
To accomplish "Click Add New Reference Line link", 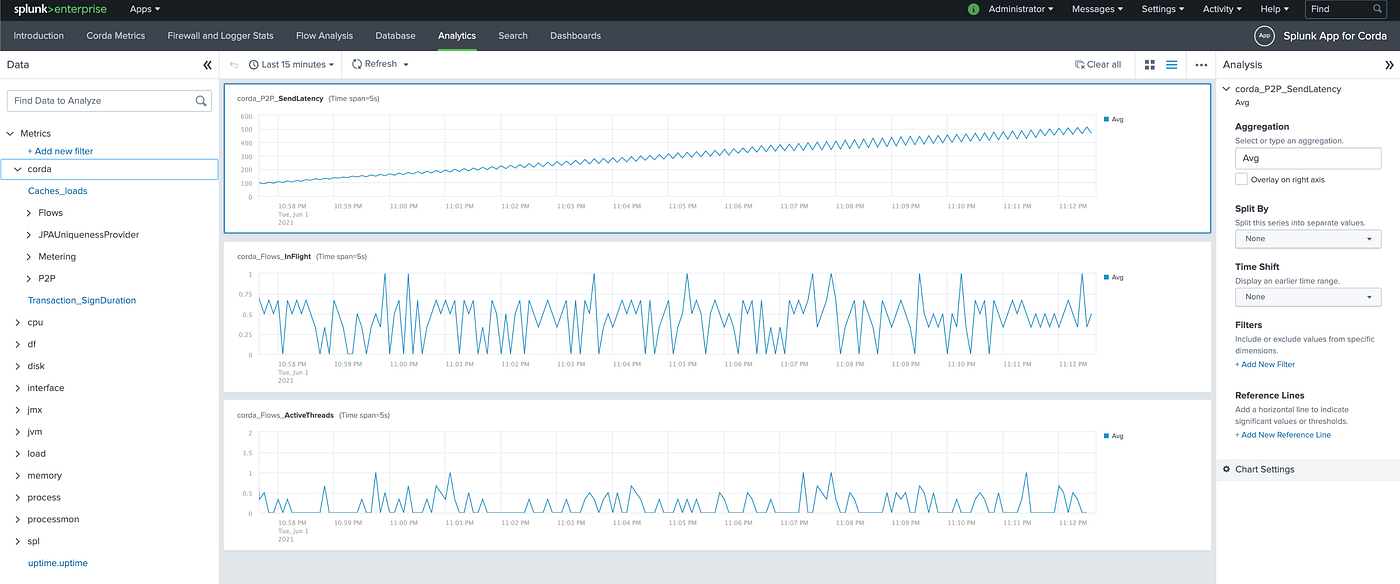I will [x=1283, y=435].
